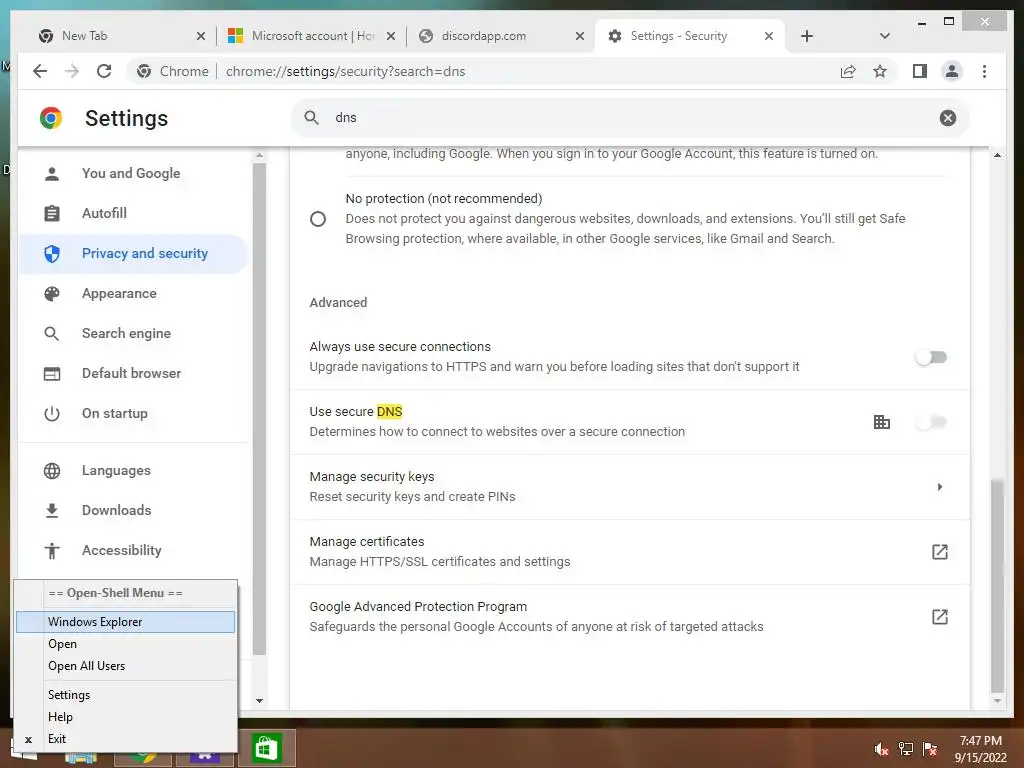Expand the tab search dropdown arrow
The width and height of the screenshot is (1024, 768).
[884, 36]
